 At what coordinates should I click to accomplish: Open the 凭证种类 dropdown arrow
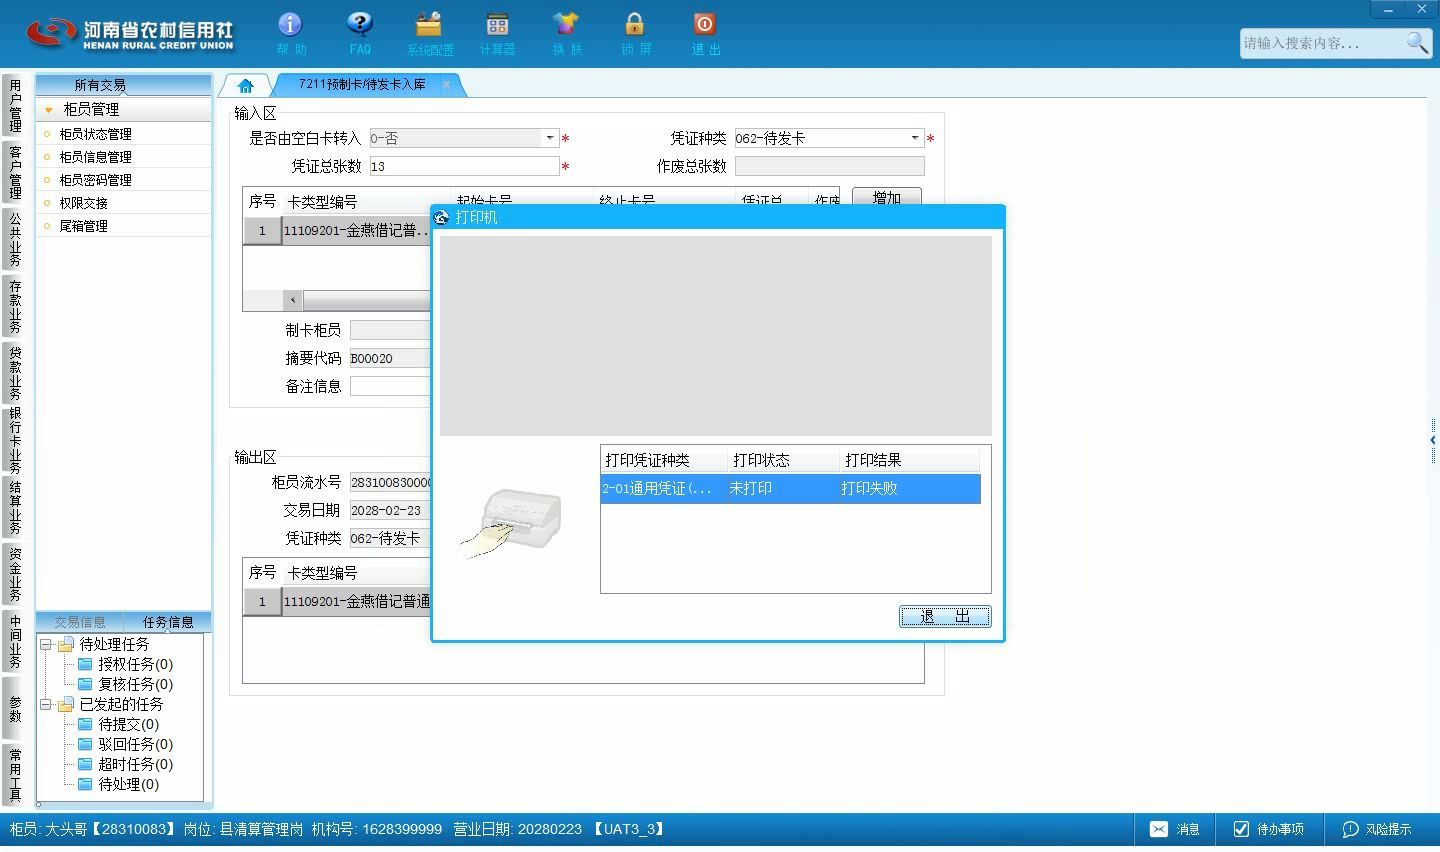pyautogui.click(x=914, y=138)
